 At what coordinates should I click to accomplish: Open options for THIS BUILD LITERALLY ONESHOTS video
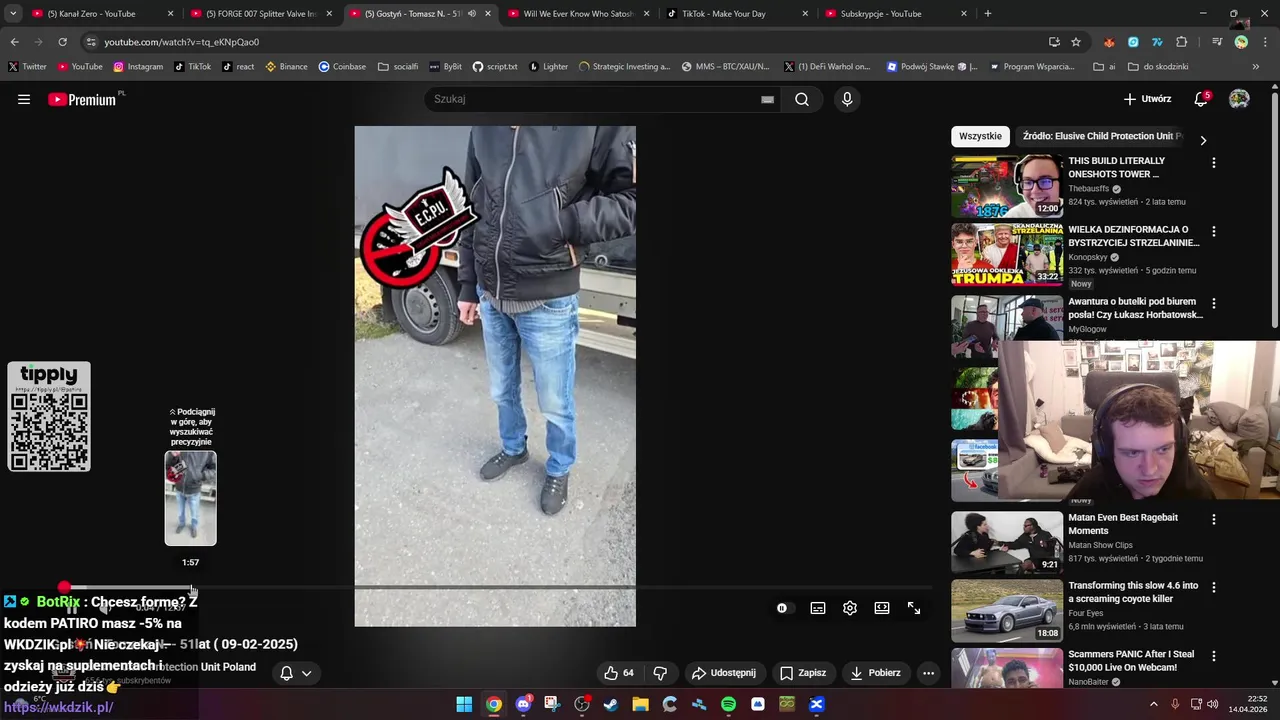(x=1214, y=163)
